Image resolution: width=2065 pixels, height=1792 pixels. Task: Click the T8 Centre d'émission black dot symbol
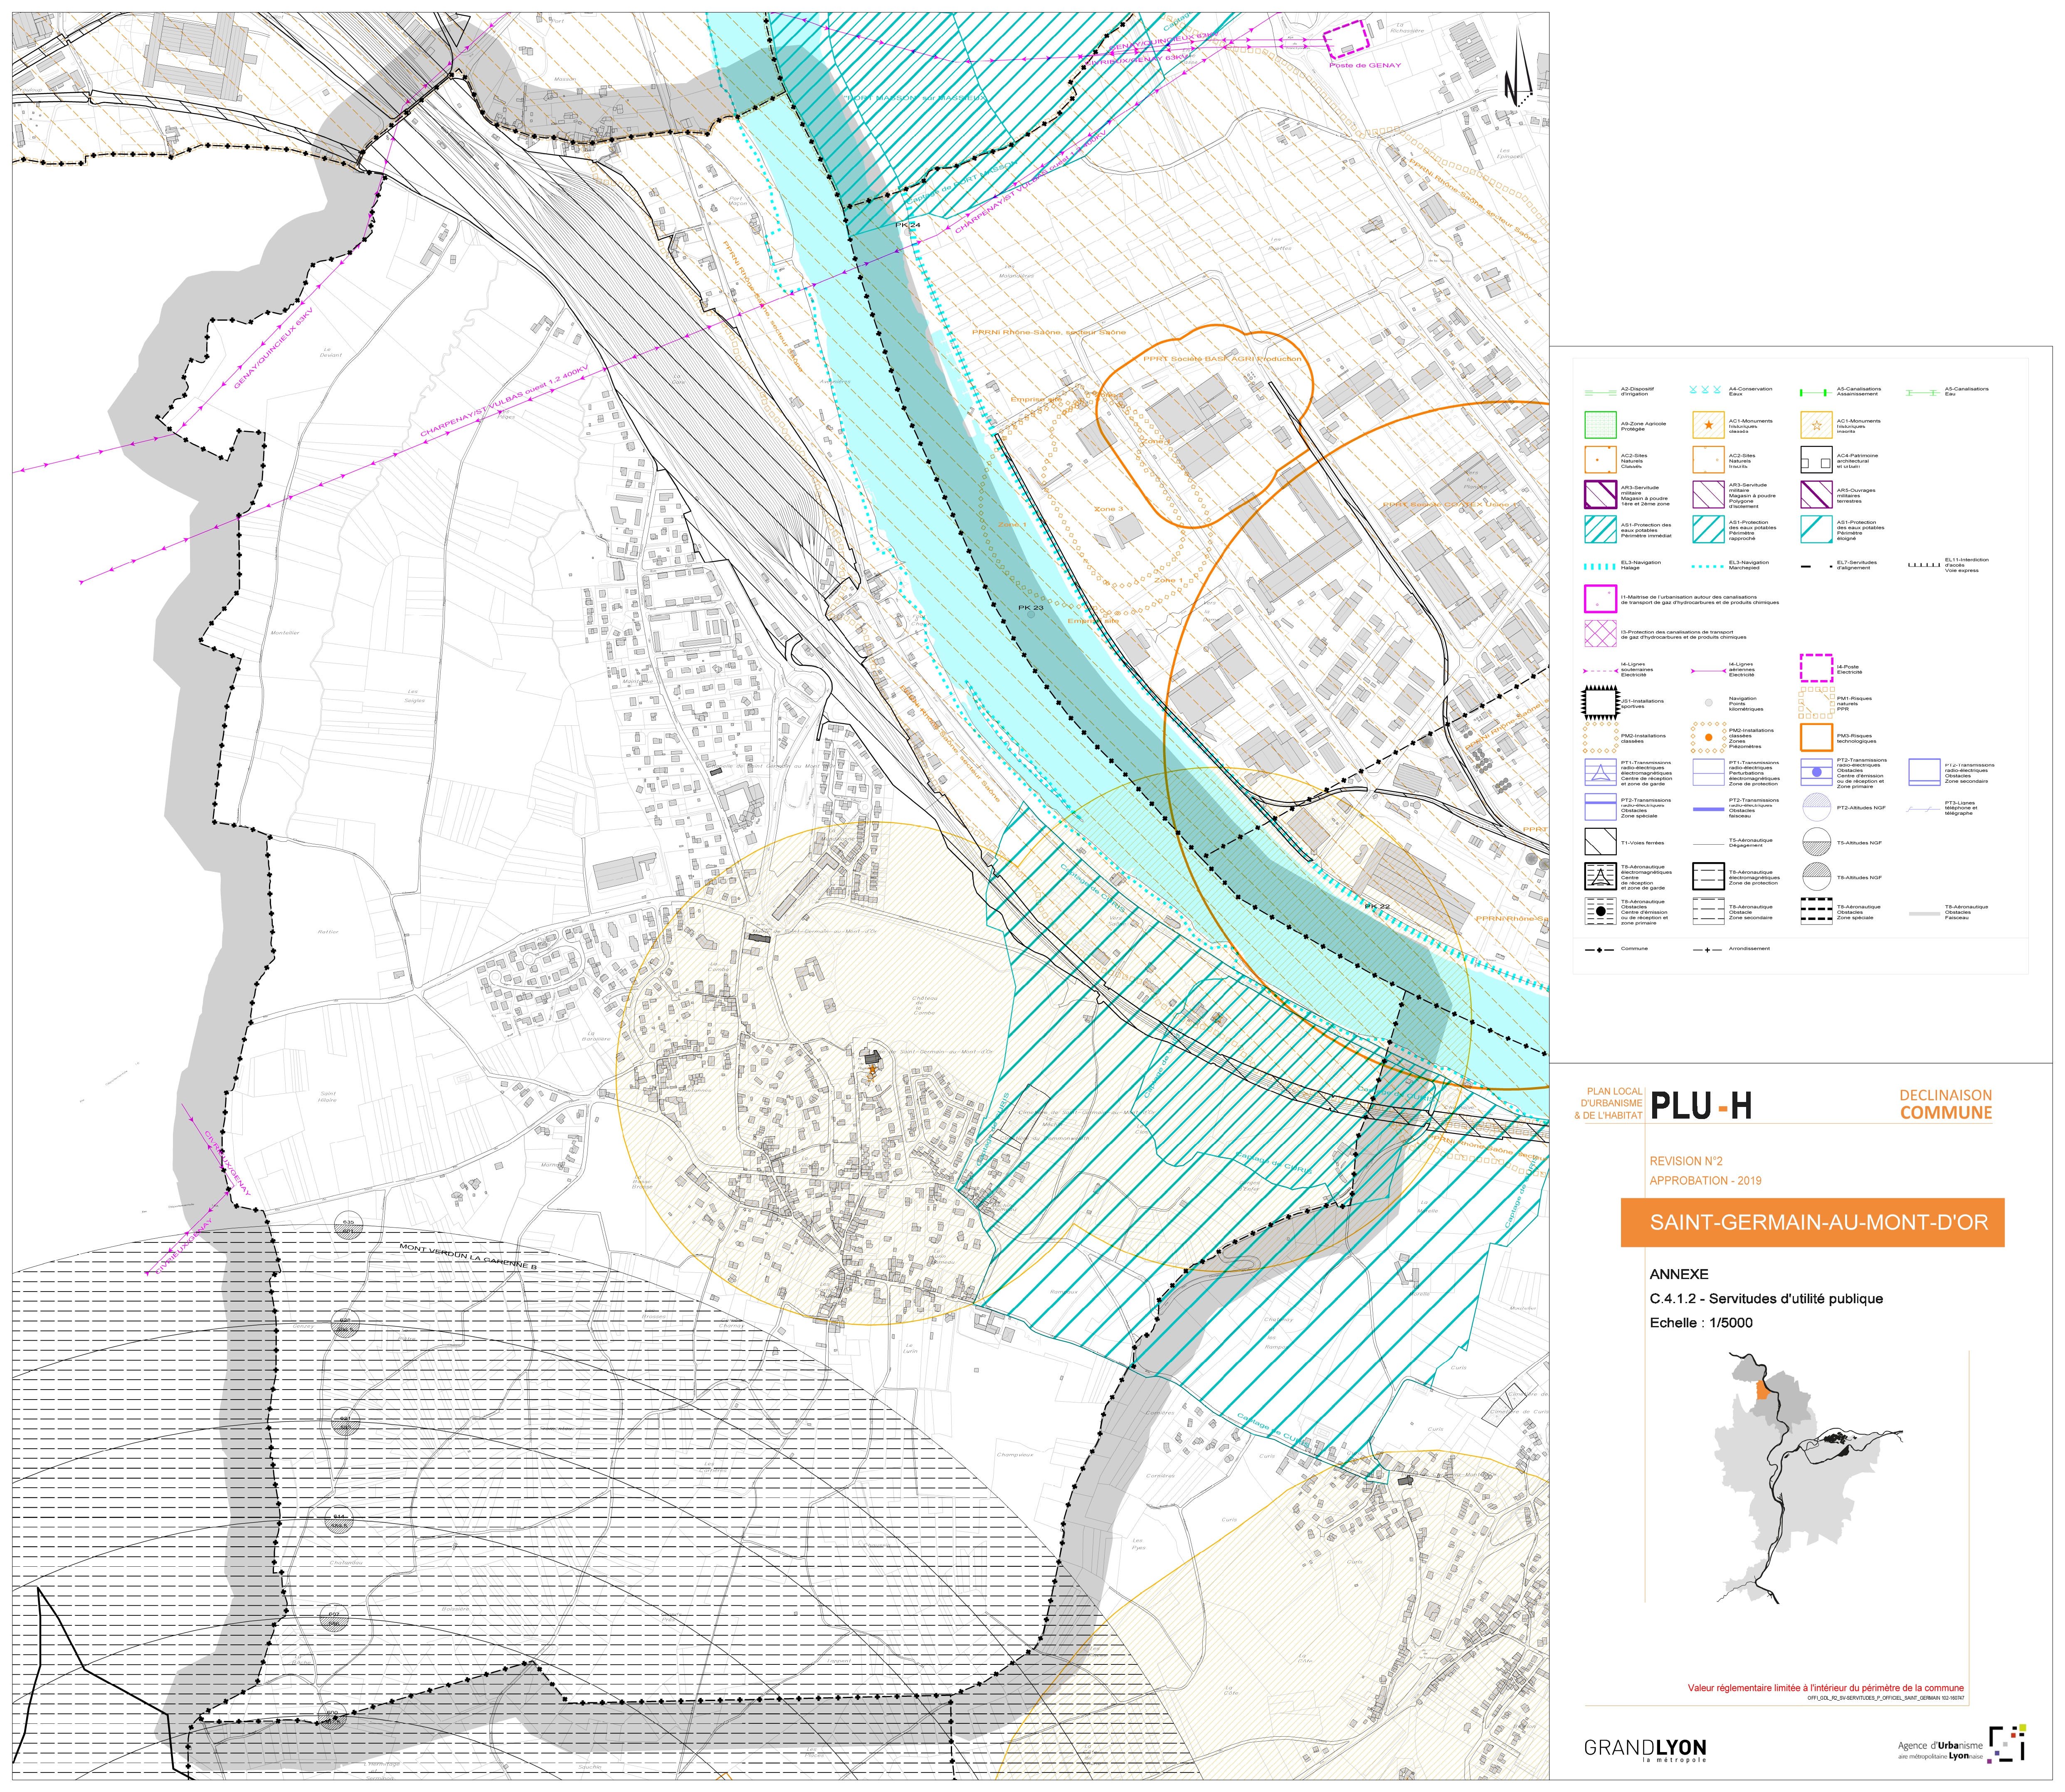1600,912
